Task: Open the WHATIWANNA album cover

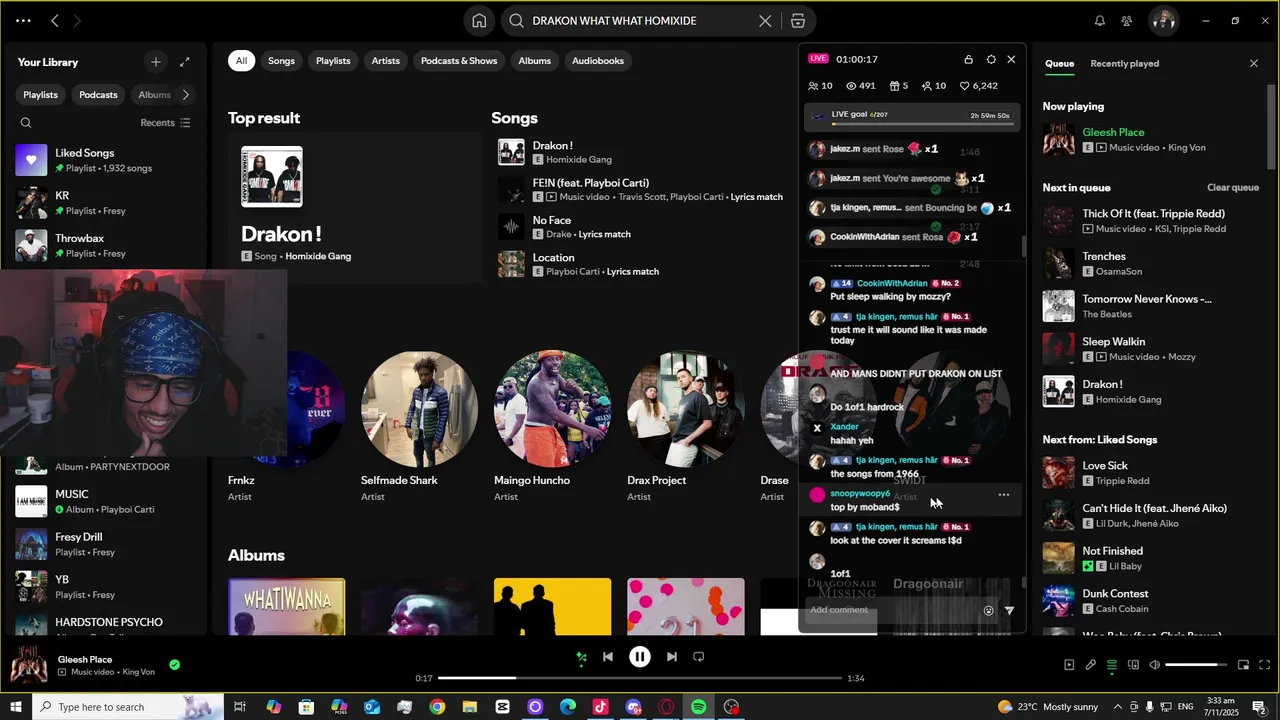Action: [x=287, y=607]
